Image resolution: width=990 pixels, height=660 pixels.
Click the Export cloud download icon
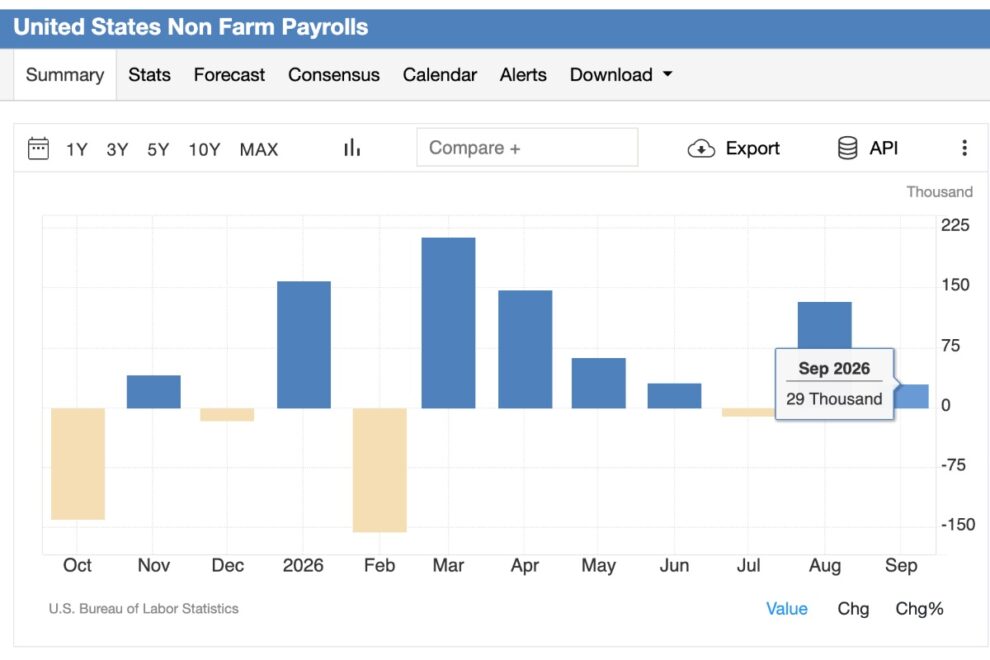click(701, 148)
